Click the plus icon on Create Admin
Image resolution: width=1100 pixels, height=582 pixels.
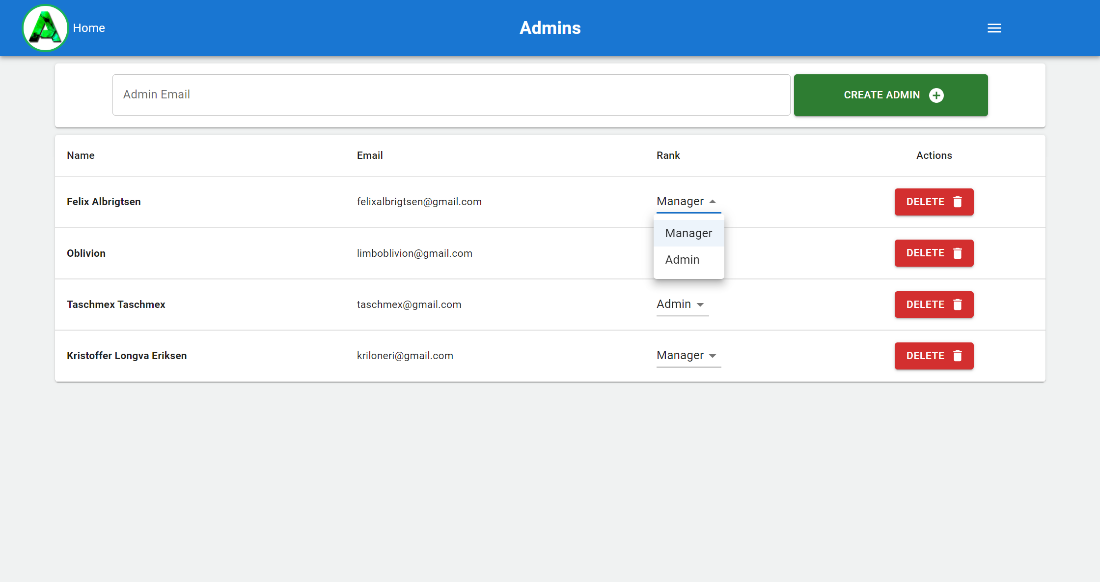(936, 95)
